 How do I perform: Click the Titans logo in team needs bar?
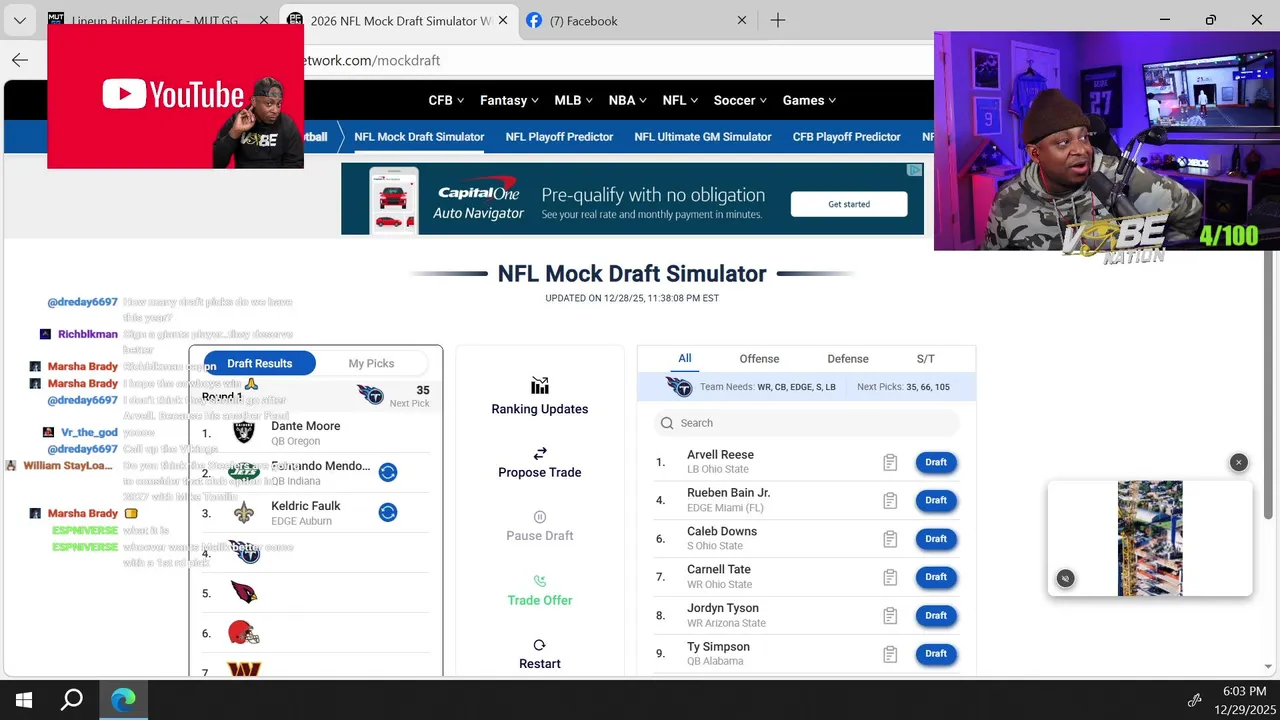click(x=680, y=387)
